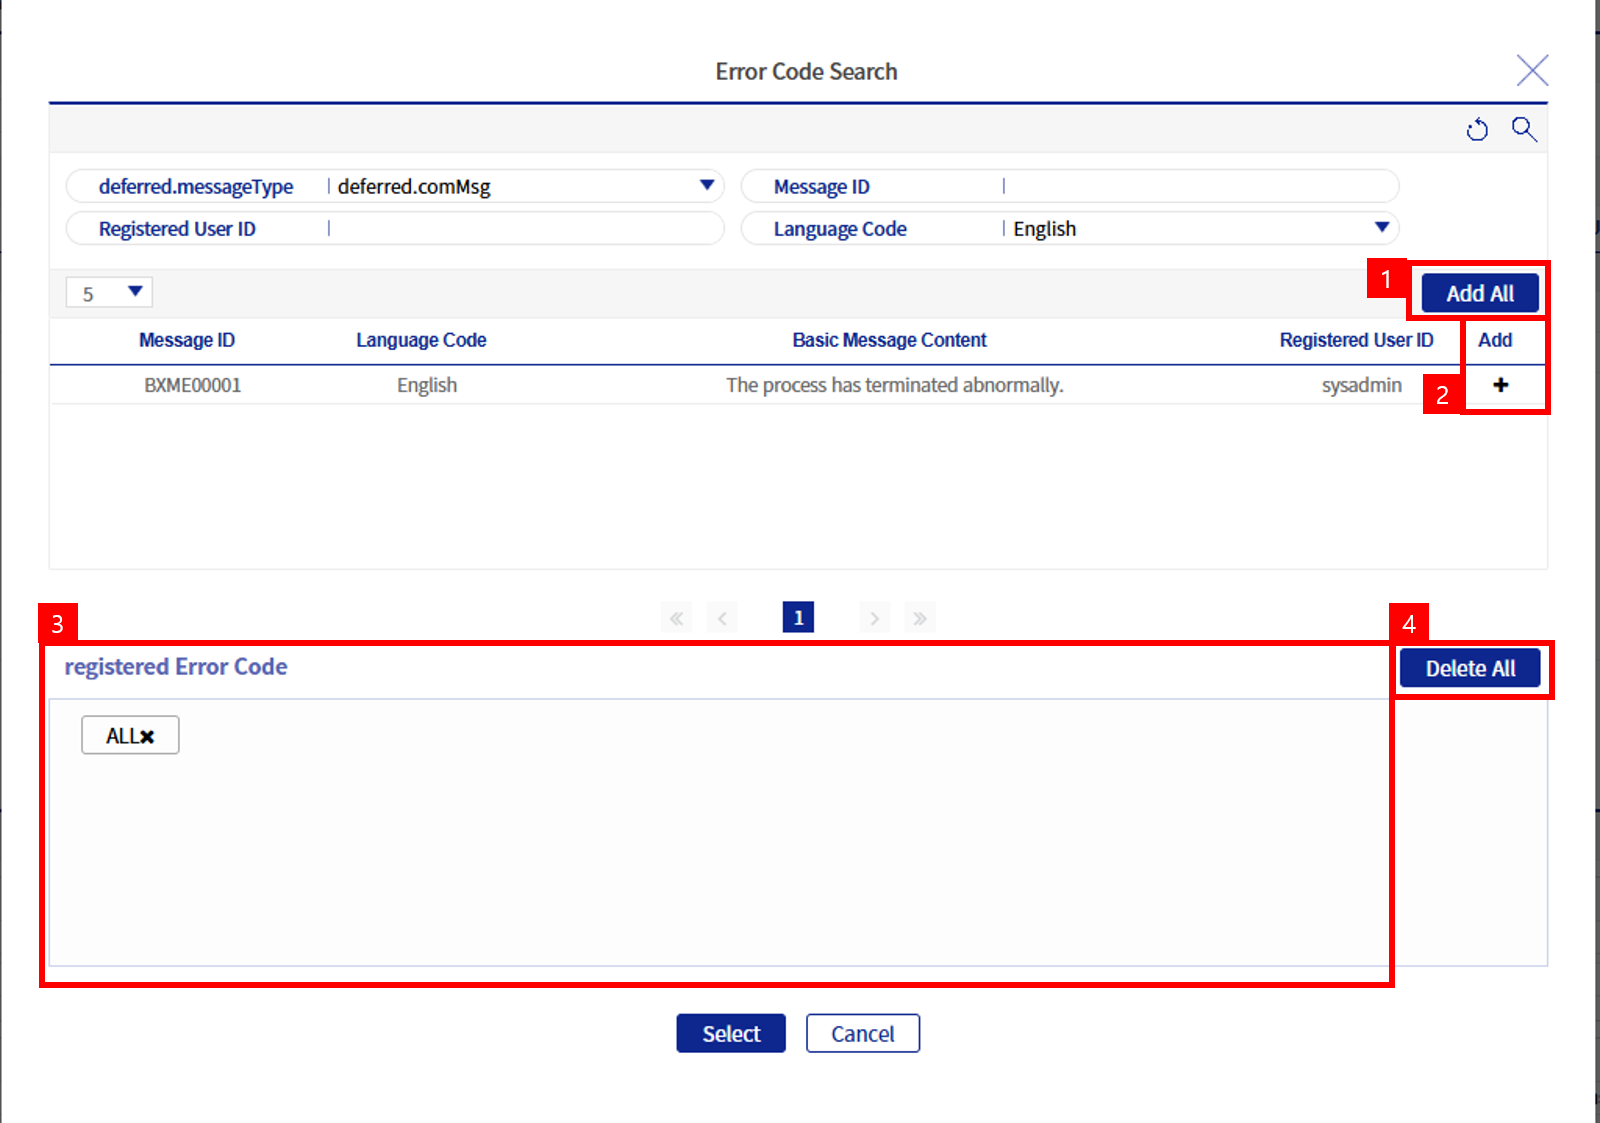The width and height of the screenshot is (1600, 1123).
Task: Select page 1 in pagination
Action: click(x=798, y=618)
